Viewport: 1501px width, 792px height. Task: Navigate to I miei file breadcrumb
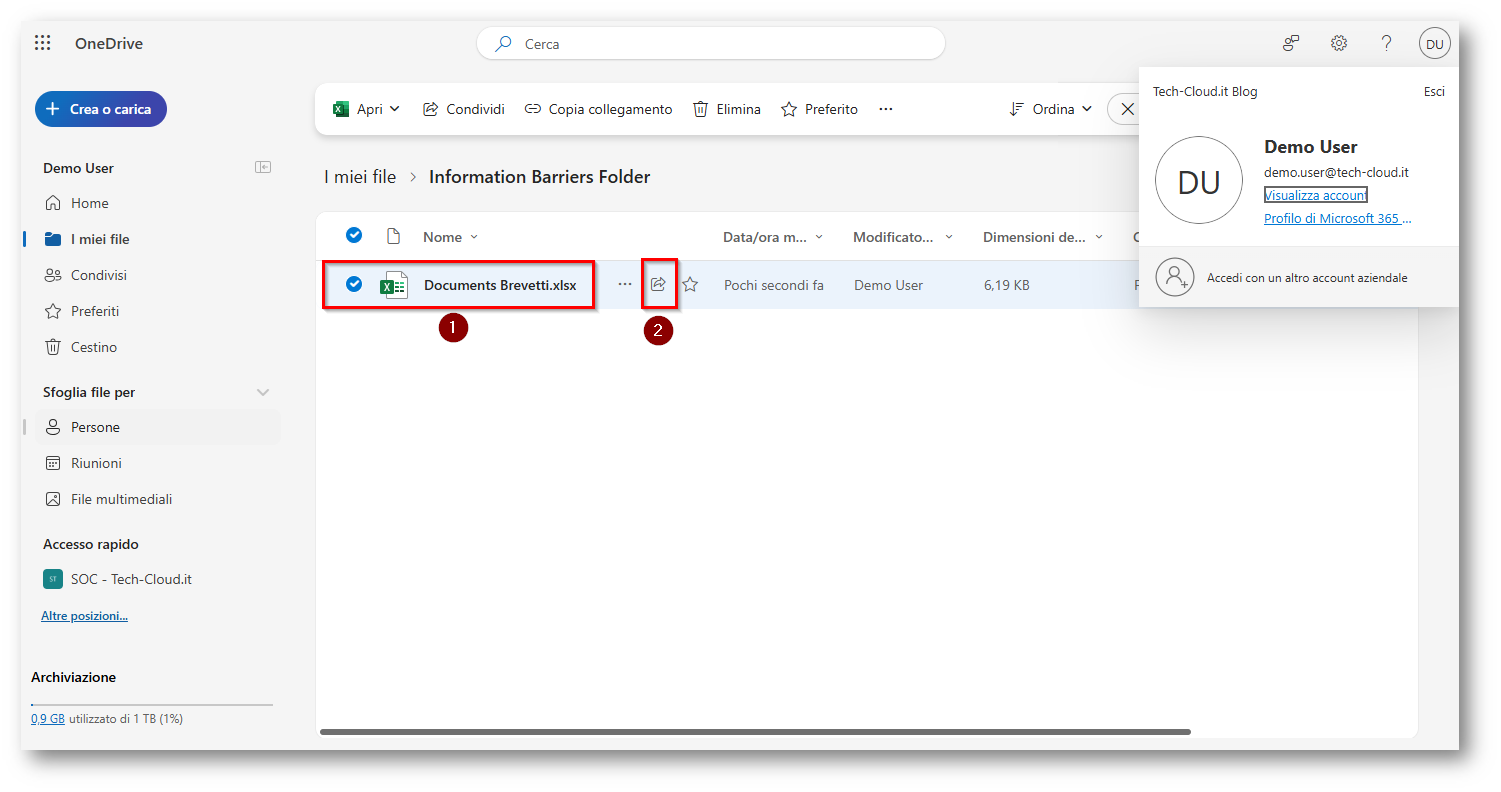coord(360,177)
